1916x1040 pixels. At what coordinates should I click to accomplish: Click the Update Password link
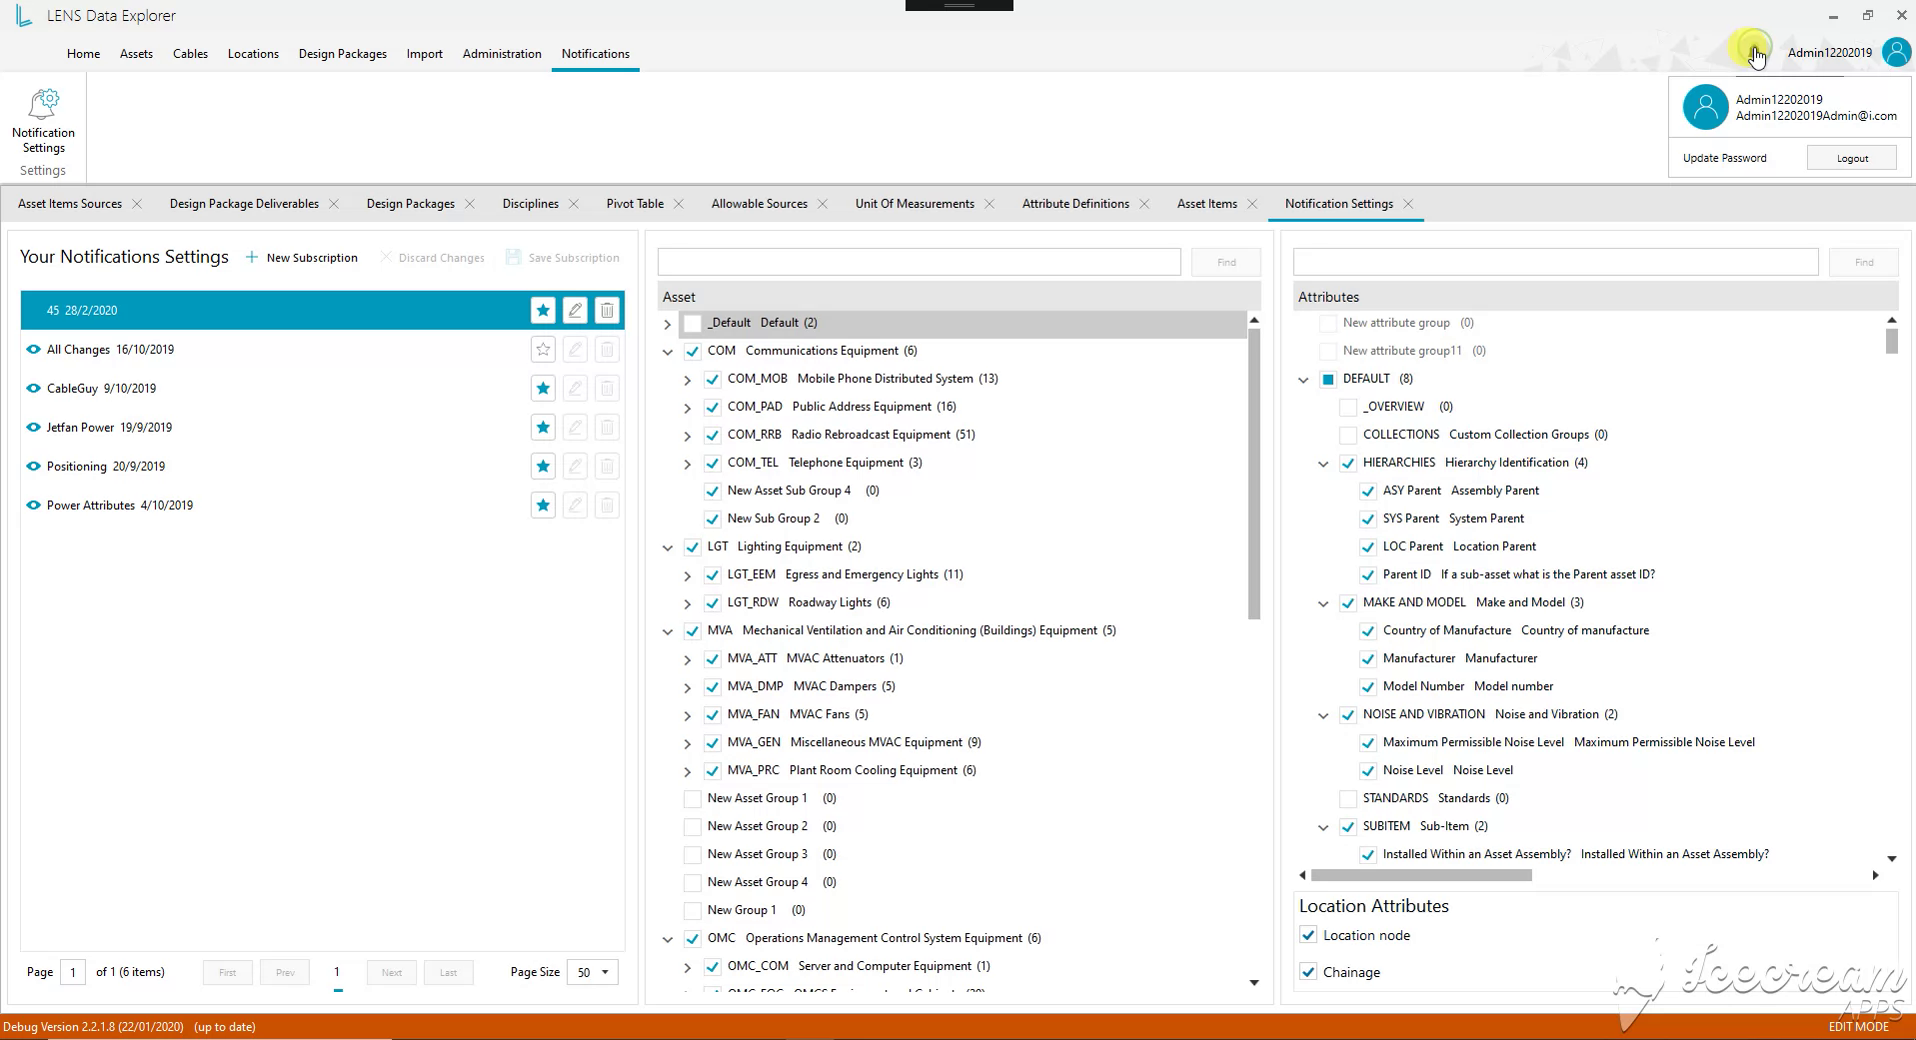pos(1724,158)
